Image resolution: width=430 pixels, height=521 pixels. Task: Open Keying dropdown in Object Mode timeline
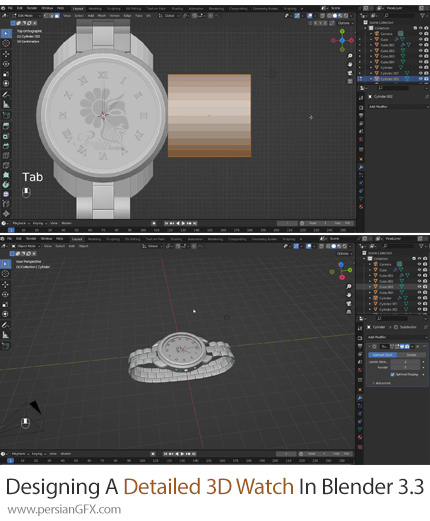pos(39,454)
